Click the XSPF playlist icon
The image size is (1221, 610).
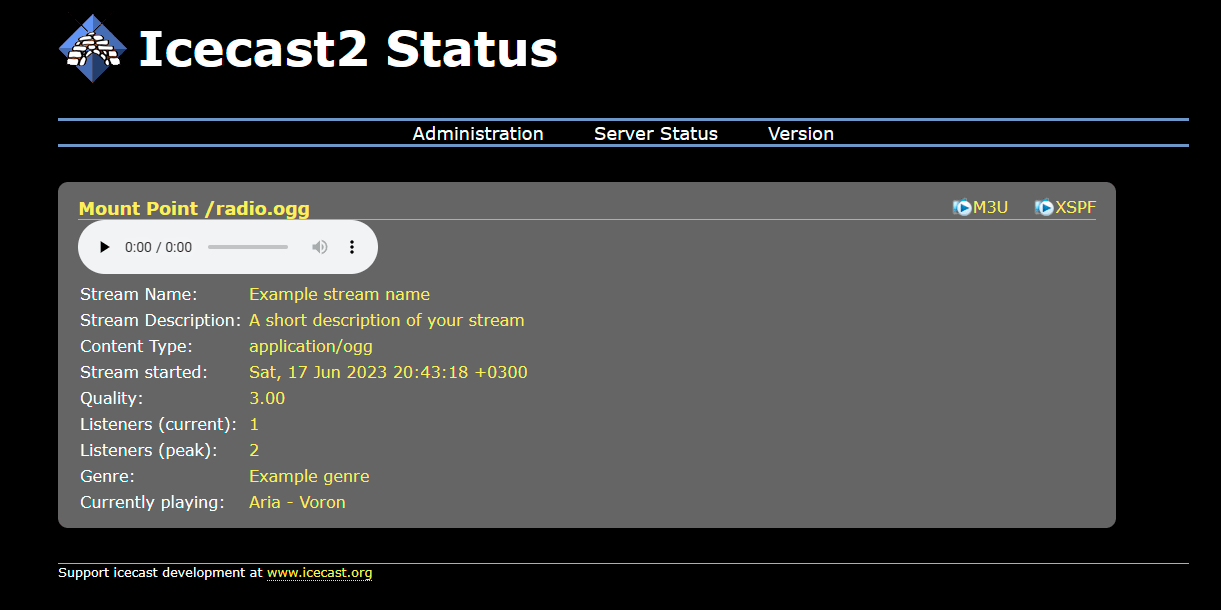point(1044,208)
